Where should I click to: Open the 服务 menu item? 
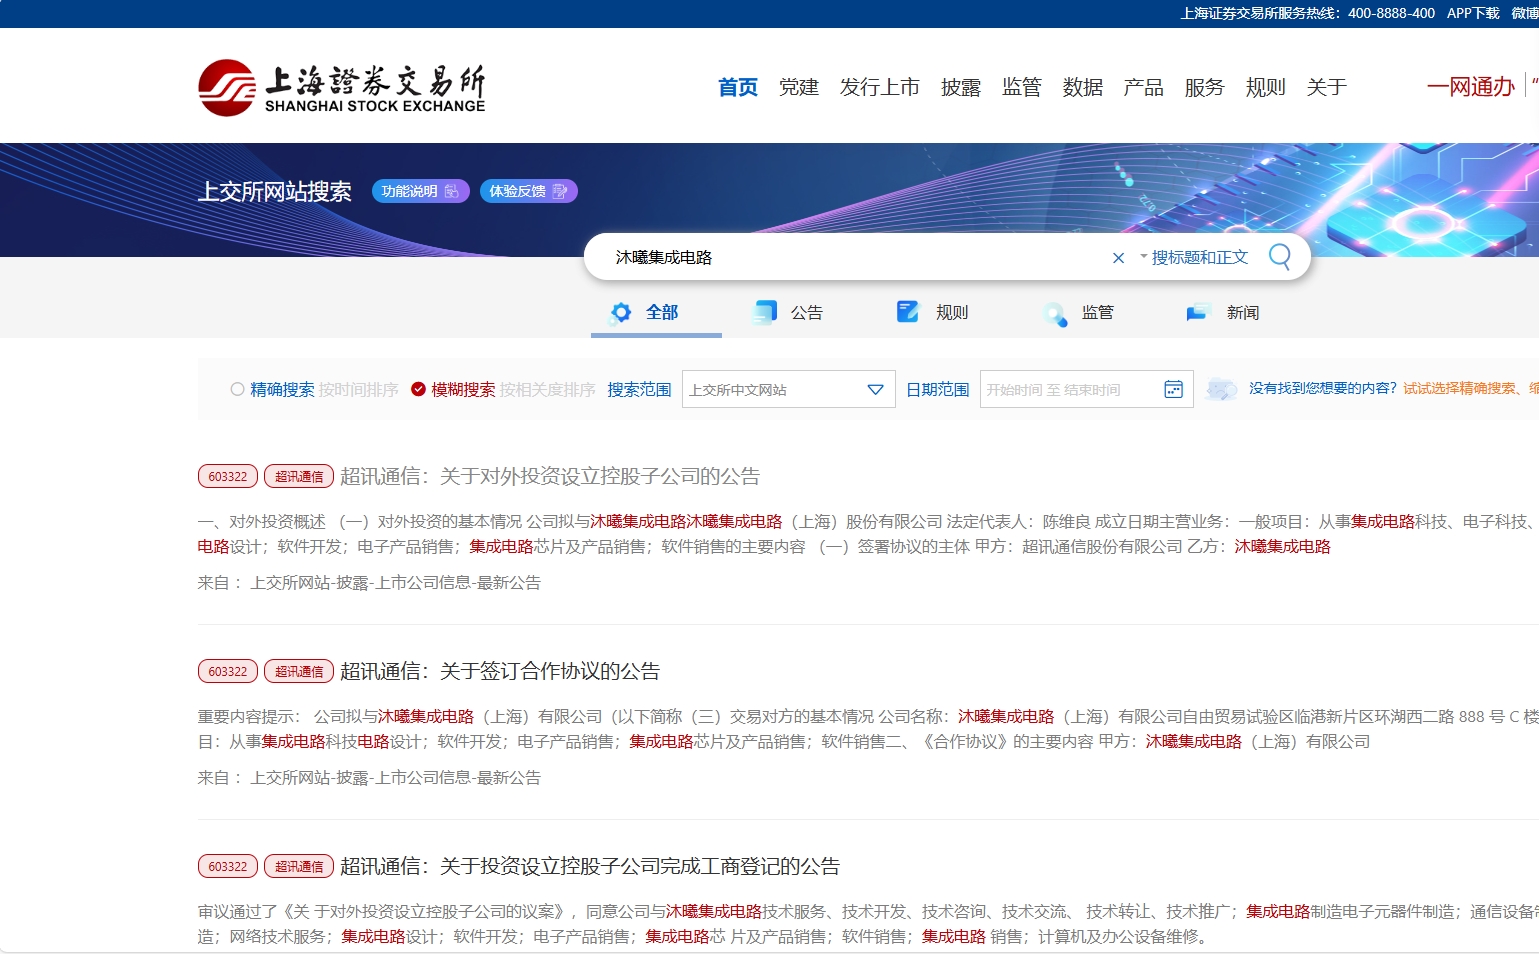[x=1205, y=87]
